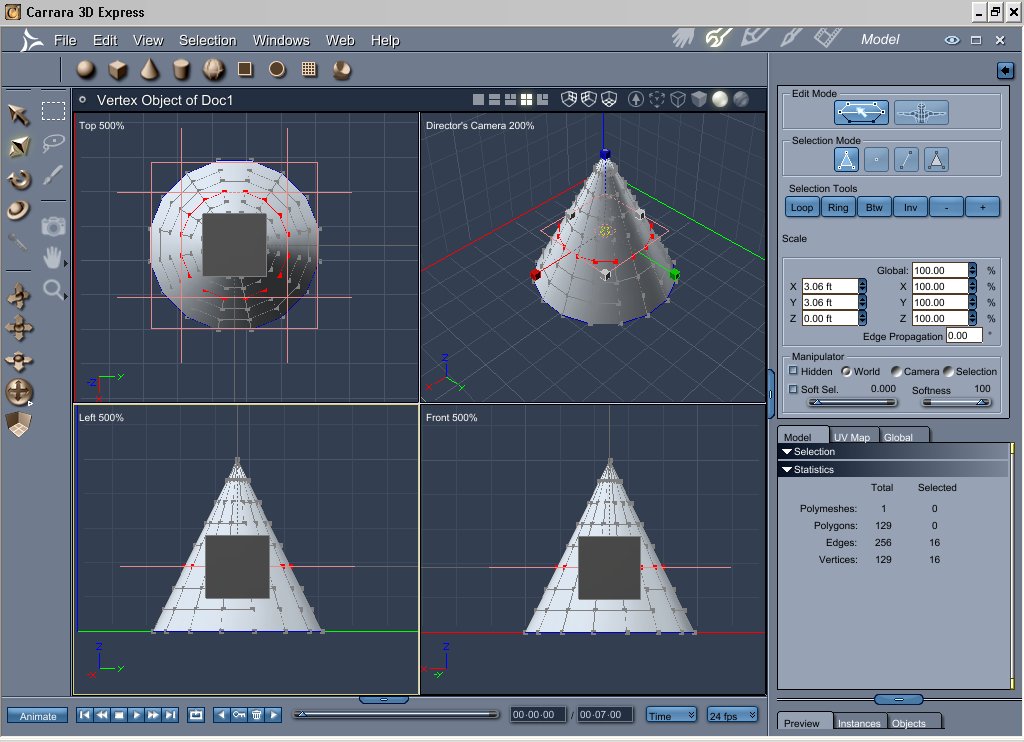Insert a cylinder primitive from the toolbar
Image resolution: width=1024 pixels, height=742 pixels.
[181, 69]
